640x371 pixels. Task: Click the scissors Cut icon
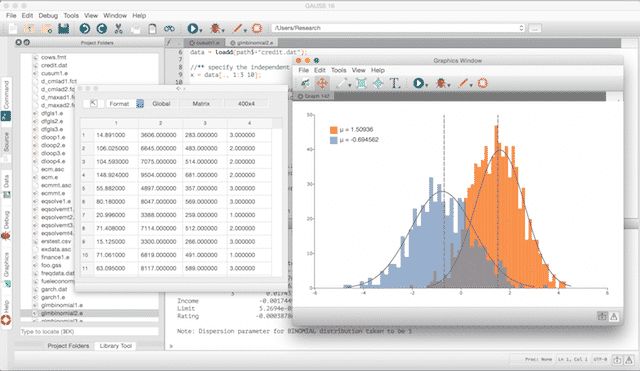coord(118,28)
